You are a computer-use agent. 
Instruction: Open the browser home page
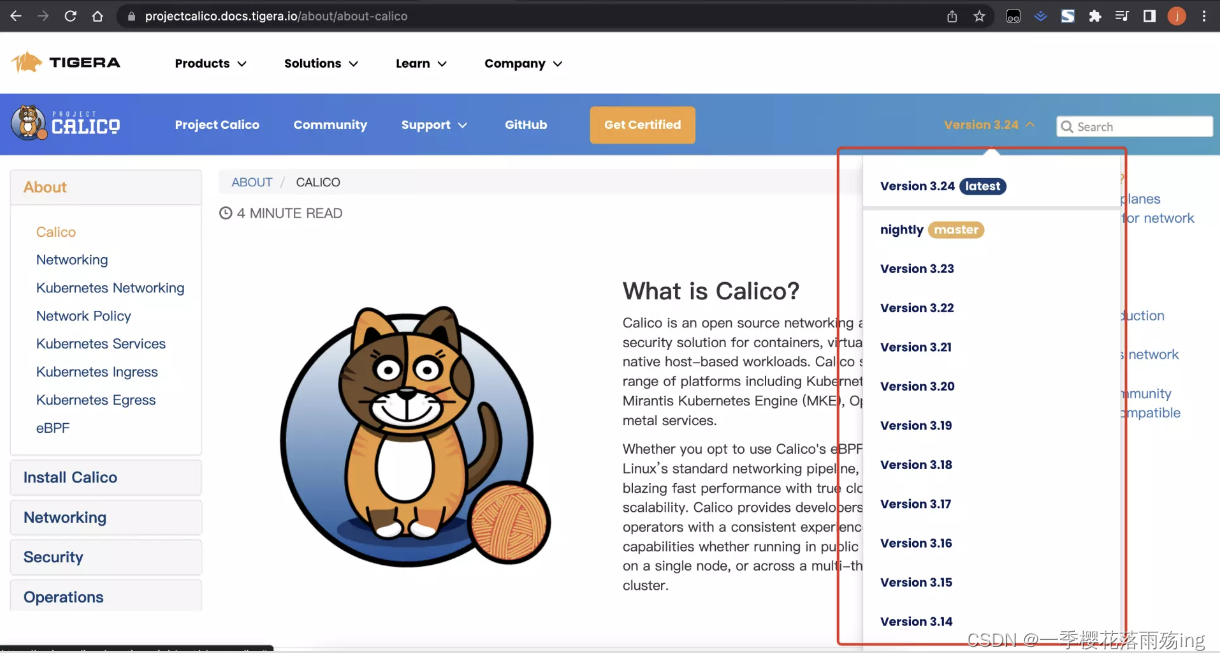[x=97, y=16]
